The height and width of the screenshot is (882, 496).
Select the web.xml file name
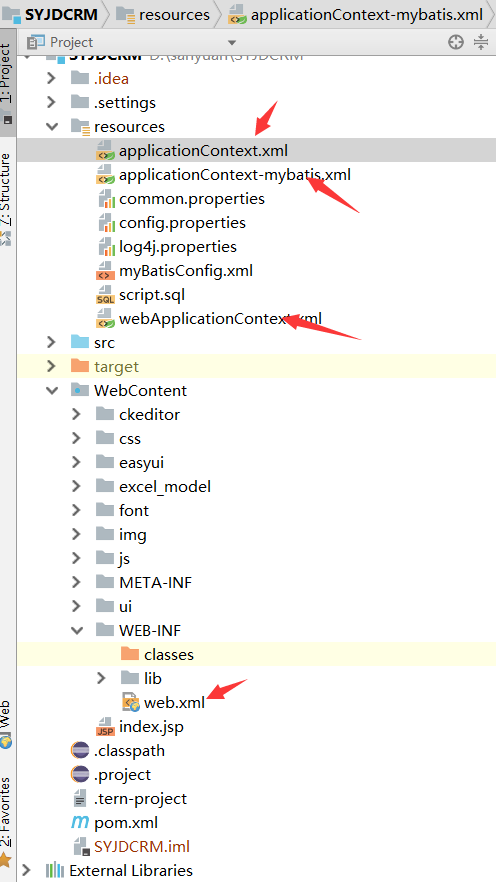(174, 703)
